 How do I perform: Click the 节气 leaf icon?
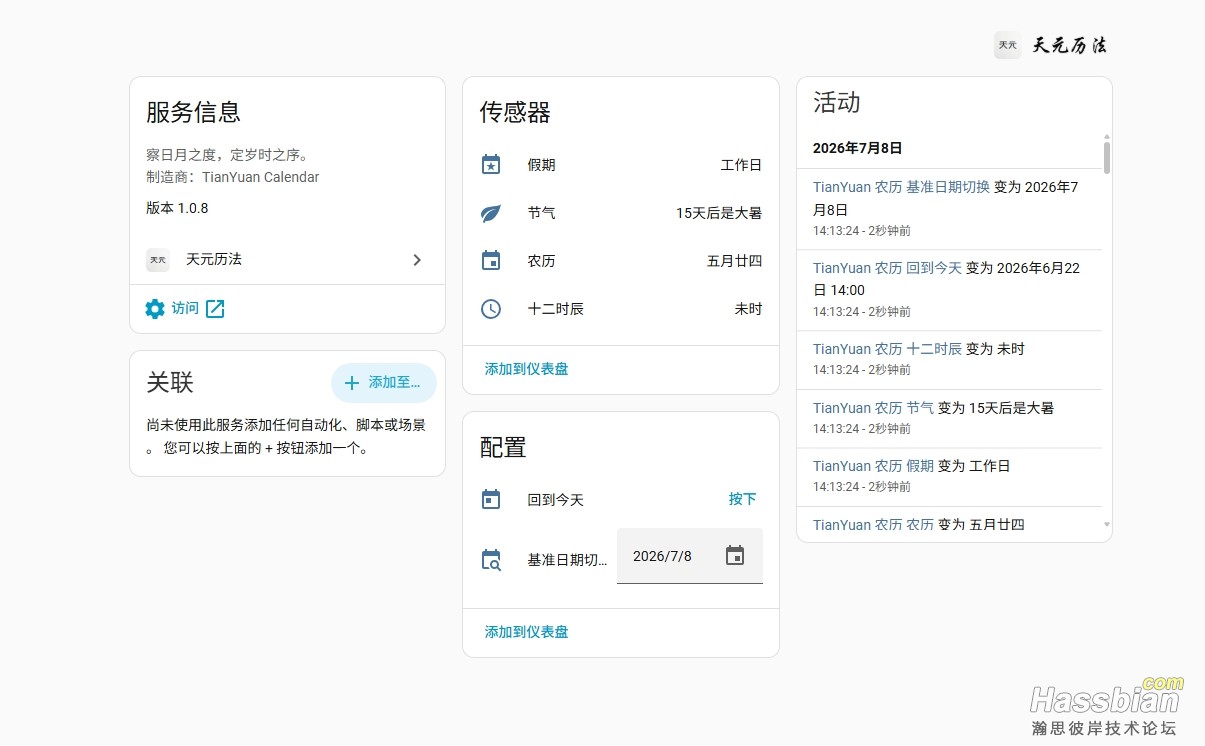(491, 213)
